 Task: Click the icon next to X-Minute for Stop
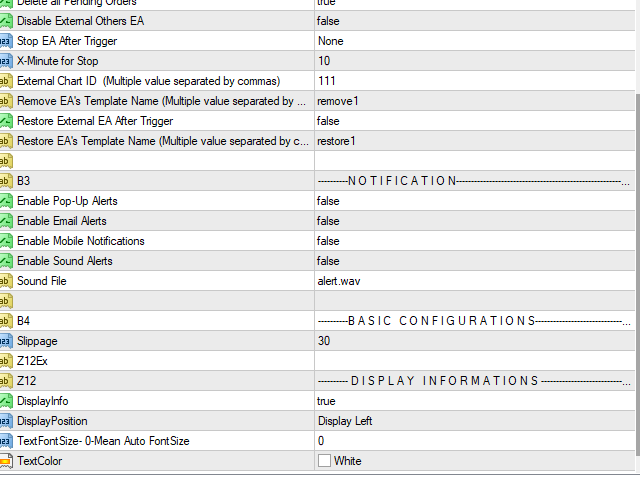(5, 61)
